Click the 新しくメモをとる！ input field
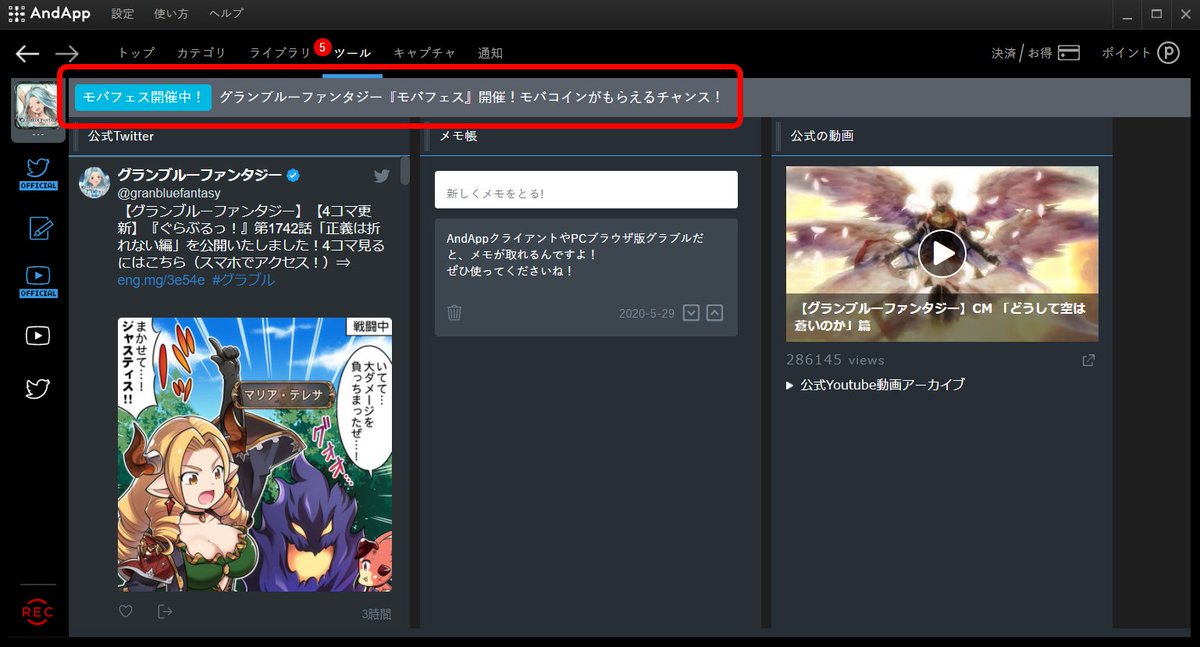Image resolution: width=1200 pixels, height=647 pixels. 586,190
